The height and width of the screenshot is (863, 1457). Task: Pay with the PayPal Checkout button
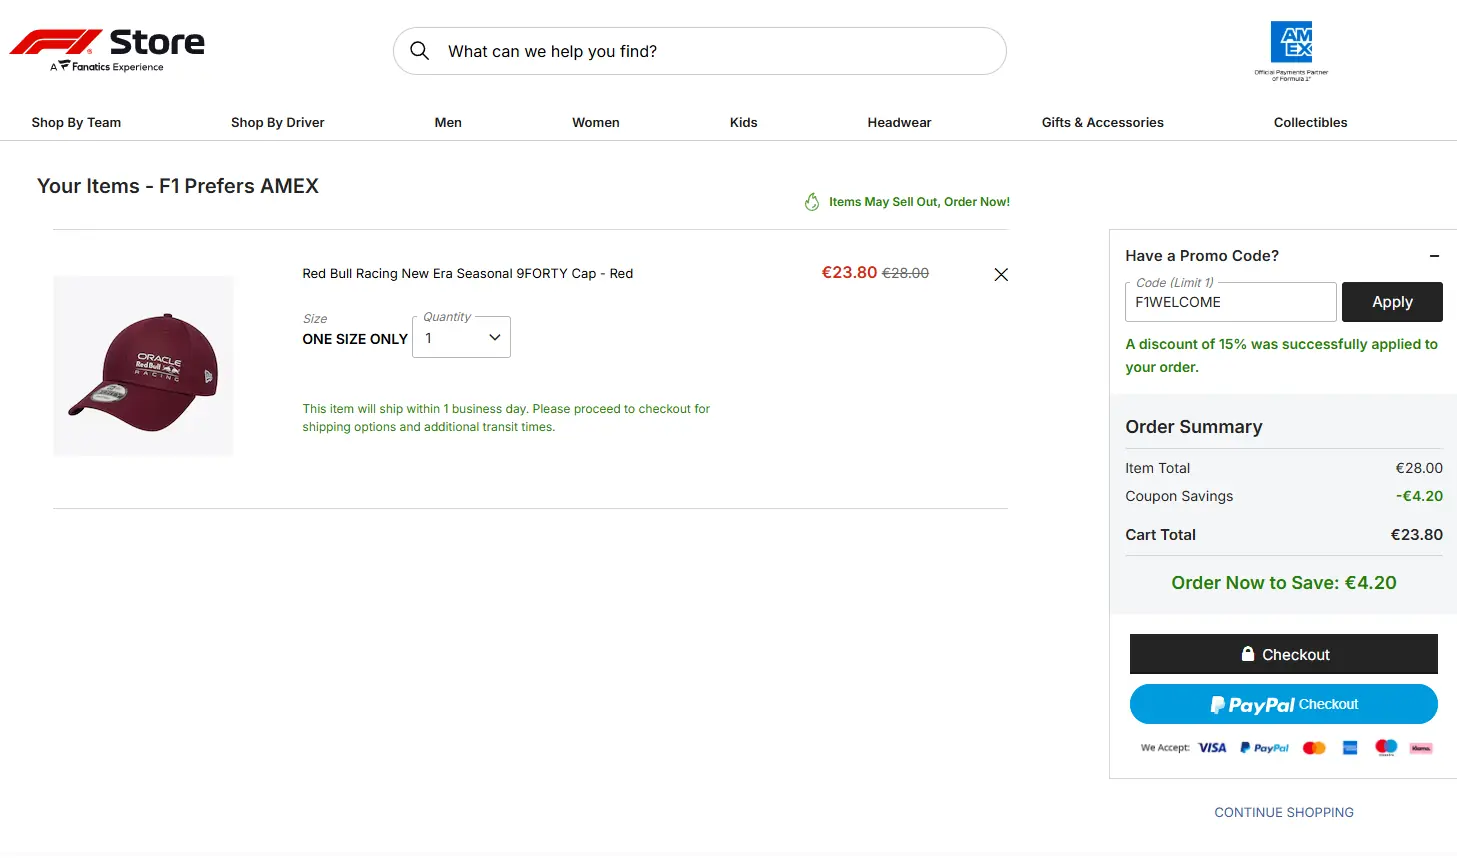[x=1283, y=704]
